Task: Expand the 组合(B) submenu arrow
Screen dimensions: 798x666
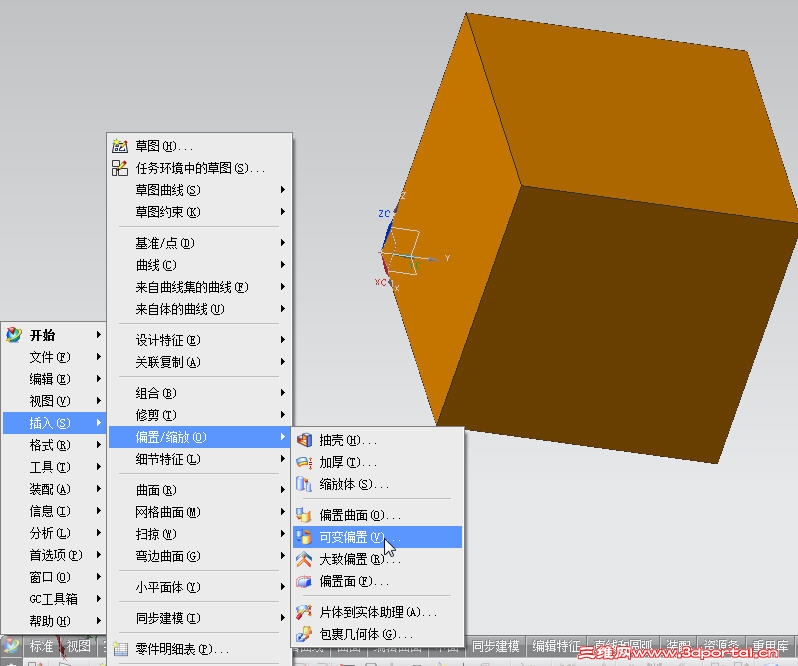Action: coord(282,393)
